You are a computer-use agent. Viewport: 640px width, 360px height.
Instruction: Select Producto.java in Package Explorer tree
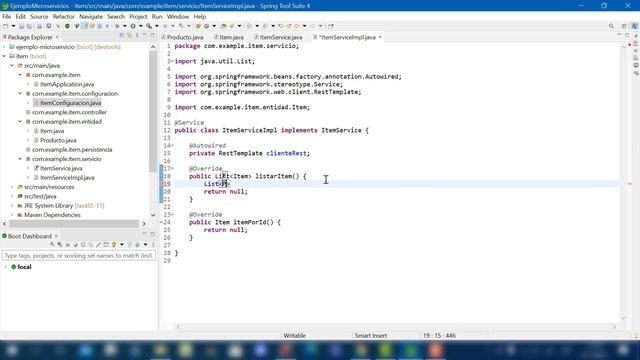click(x=58, y=140)
